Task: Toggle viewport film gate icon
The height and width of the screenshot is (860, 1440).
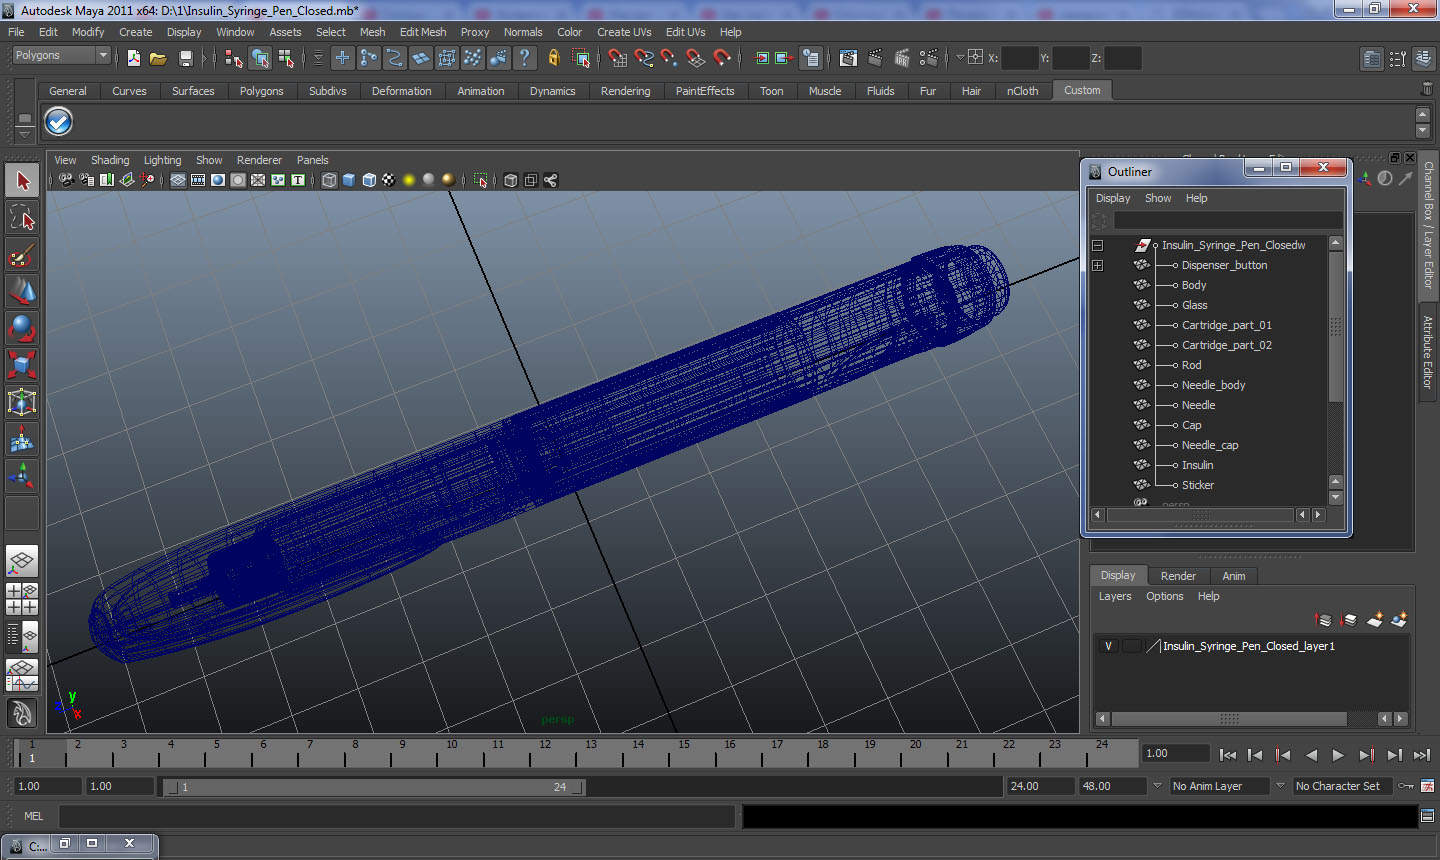Action: tap(198, 180)
